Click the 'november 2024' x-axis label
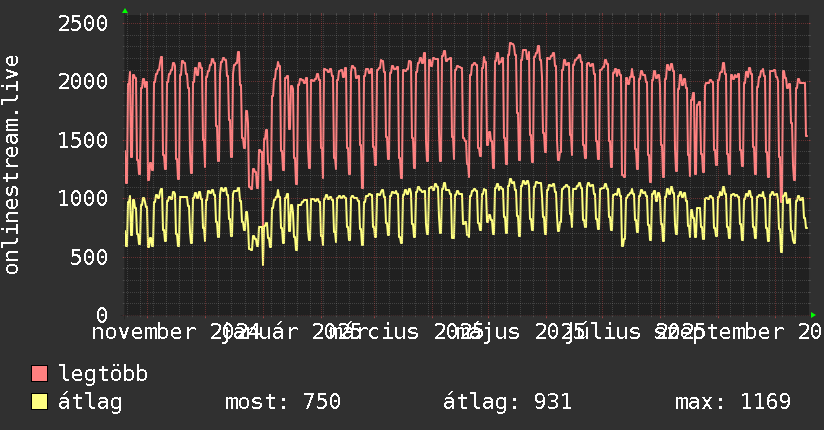 click(176, 332)
